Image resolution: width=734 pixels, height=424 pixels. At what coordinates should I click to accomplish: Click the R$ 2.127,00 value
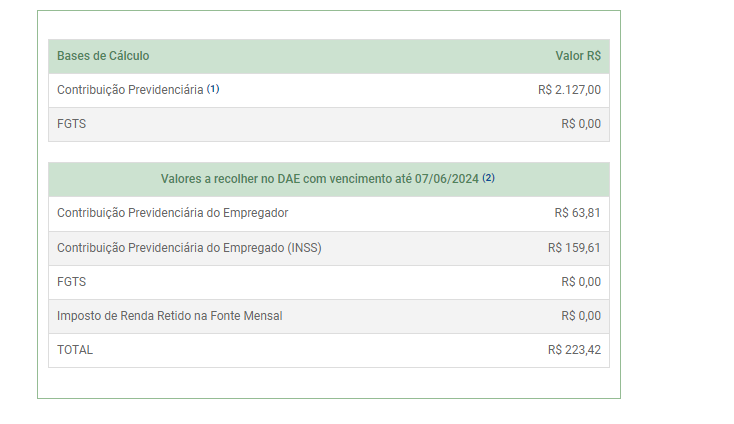click(x=569, y=90)
